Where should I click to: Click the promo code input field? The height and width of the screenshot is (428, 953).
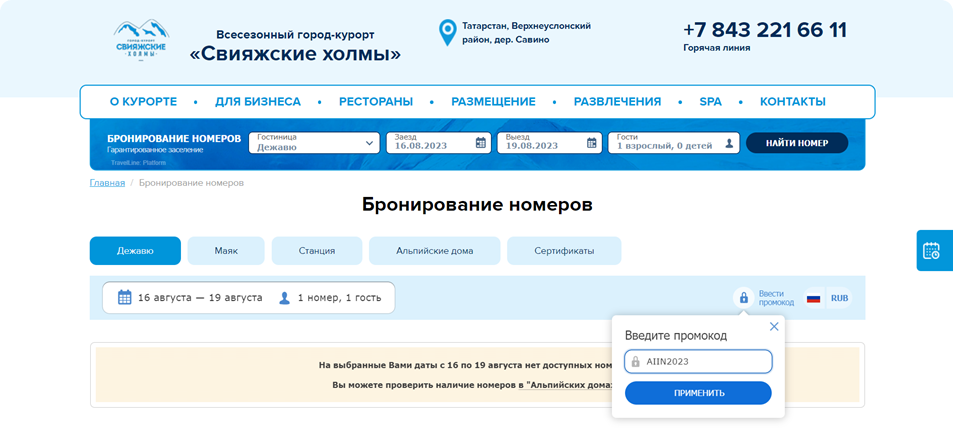[x=698, y=361]
